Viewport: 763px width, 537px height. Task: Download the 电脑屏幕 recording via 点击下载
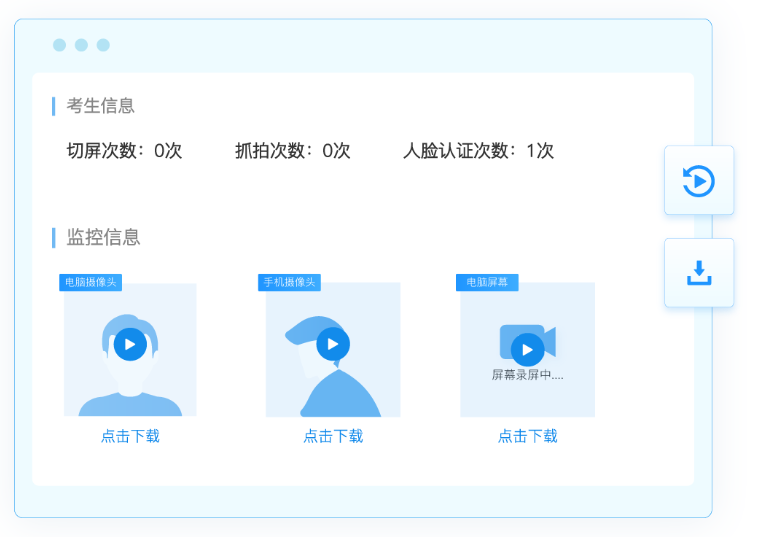pos(527,436)
